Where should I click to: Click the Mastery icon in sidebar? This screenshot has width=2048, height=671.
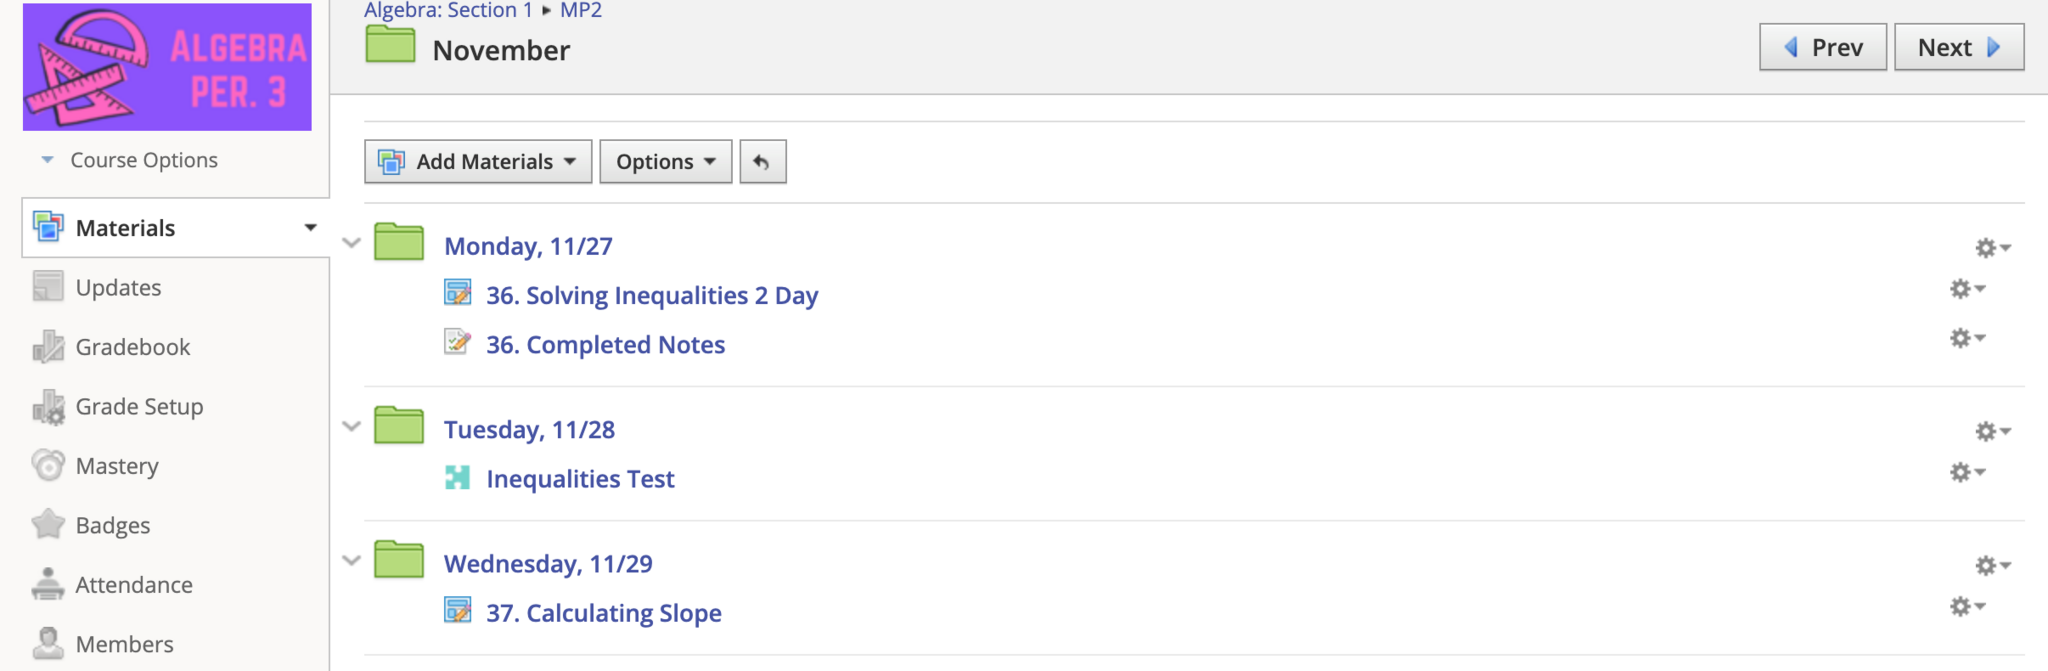tap(48, 466)
